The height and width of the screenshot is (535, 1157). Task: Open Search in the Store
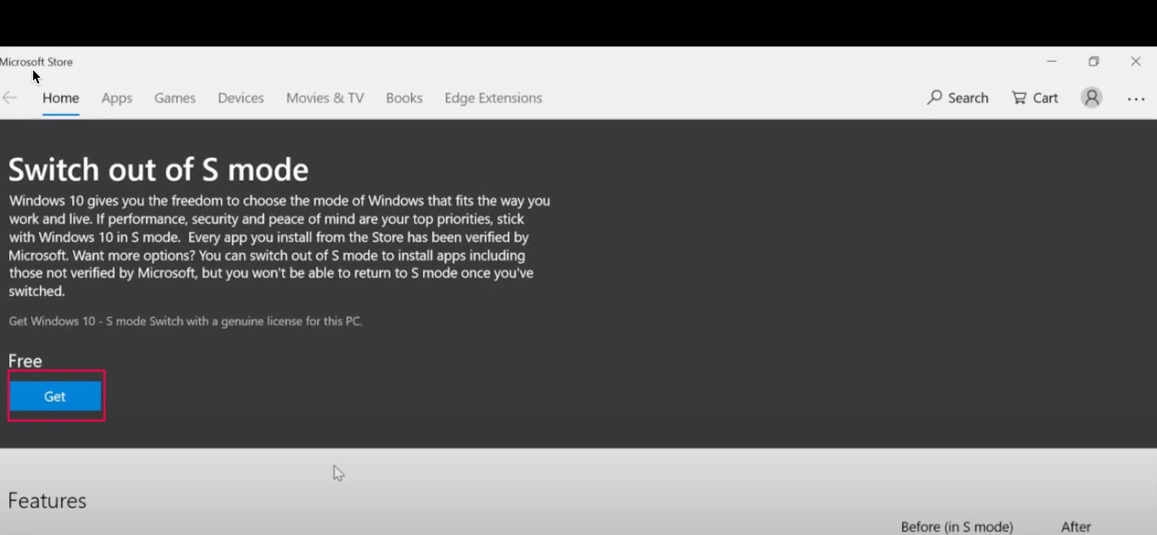[x=958, y=97]
